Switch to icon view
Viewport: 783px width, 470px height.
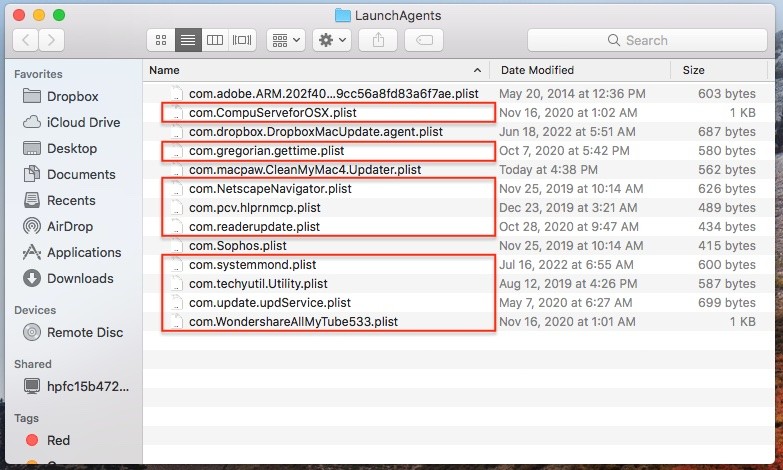pyautogui.click(x=161, y=40)
